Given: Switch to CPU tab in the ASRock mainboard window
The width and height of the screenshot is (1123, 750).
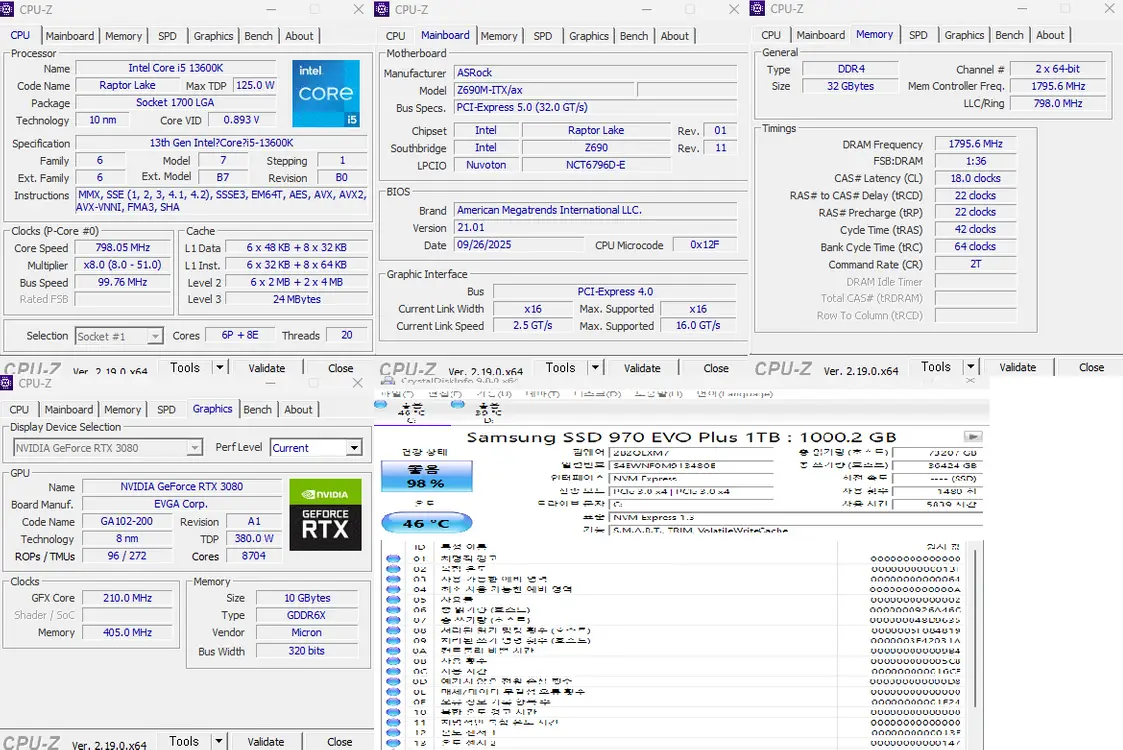Looking at the screenshot, I should [395, 36].
